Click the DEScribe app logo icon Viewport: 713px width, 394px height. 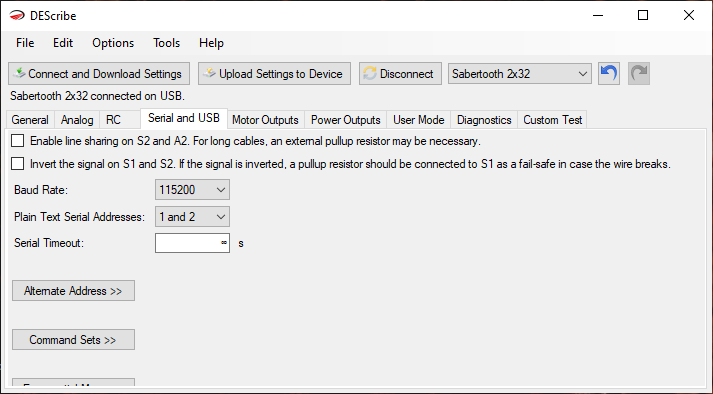tap(17, 15)
